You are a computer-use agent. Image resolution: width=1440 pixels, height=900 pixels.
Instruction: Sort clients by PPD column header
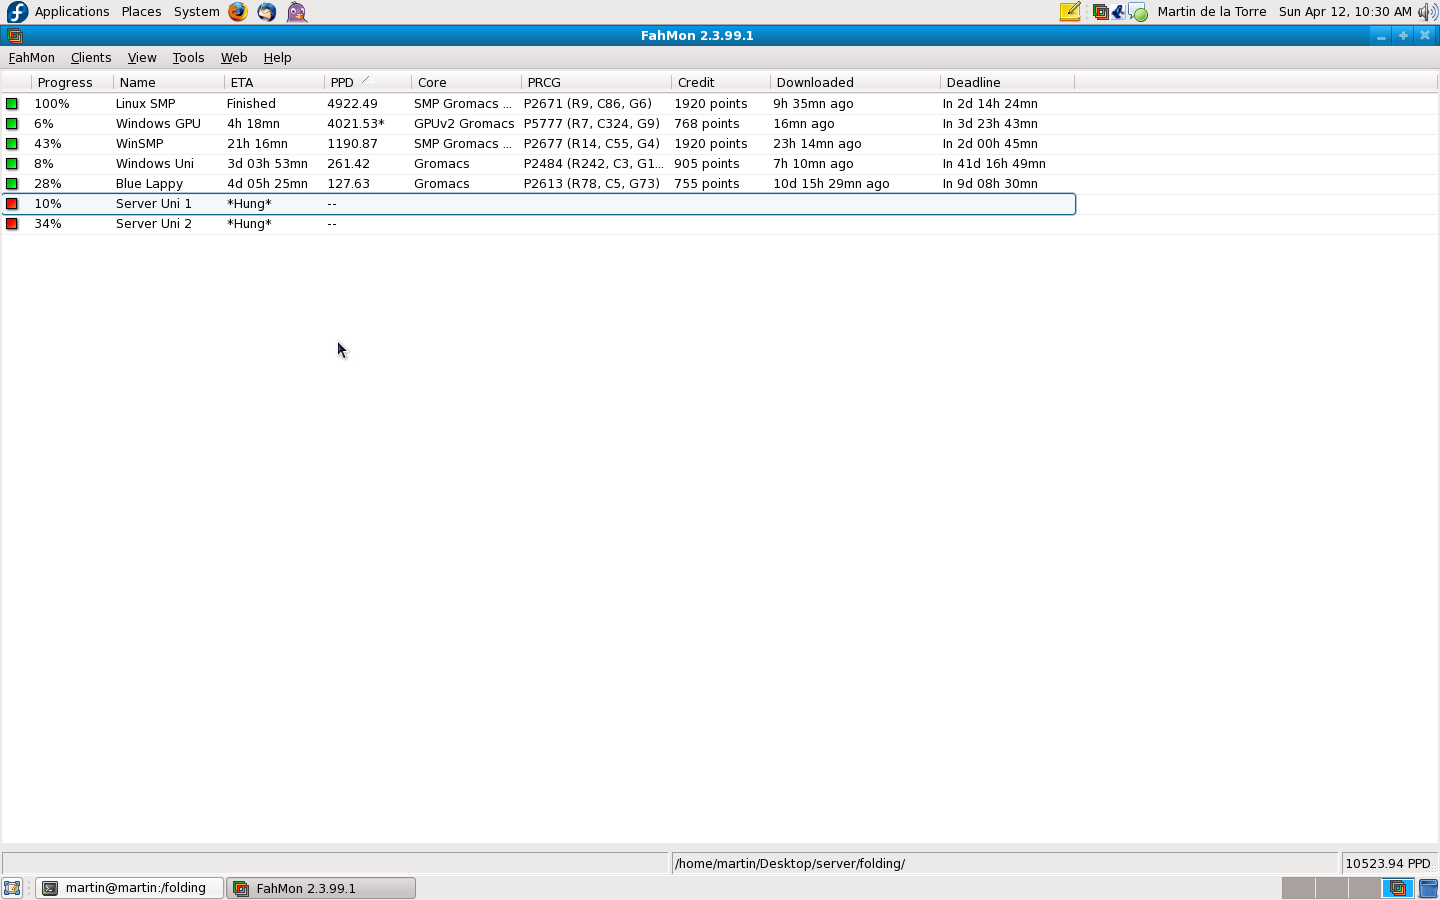[343, 83]
